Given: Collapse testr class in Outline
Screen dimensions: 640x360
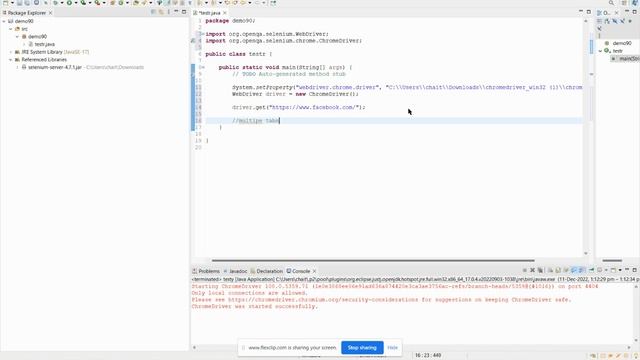Looking at the screenshot, I should point(600,51).
